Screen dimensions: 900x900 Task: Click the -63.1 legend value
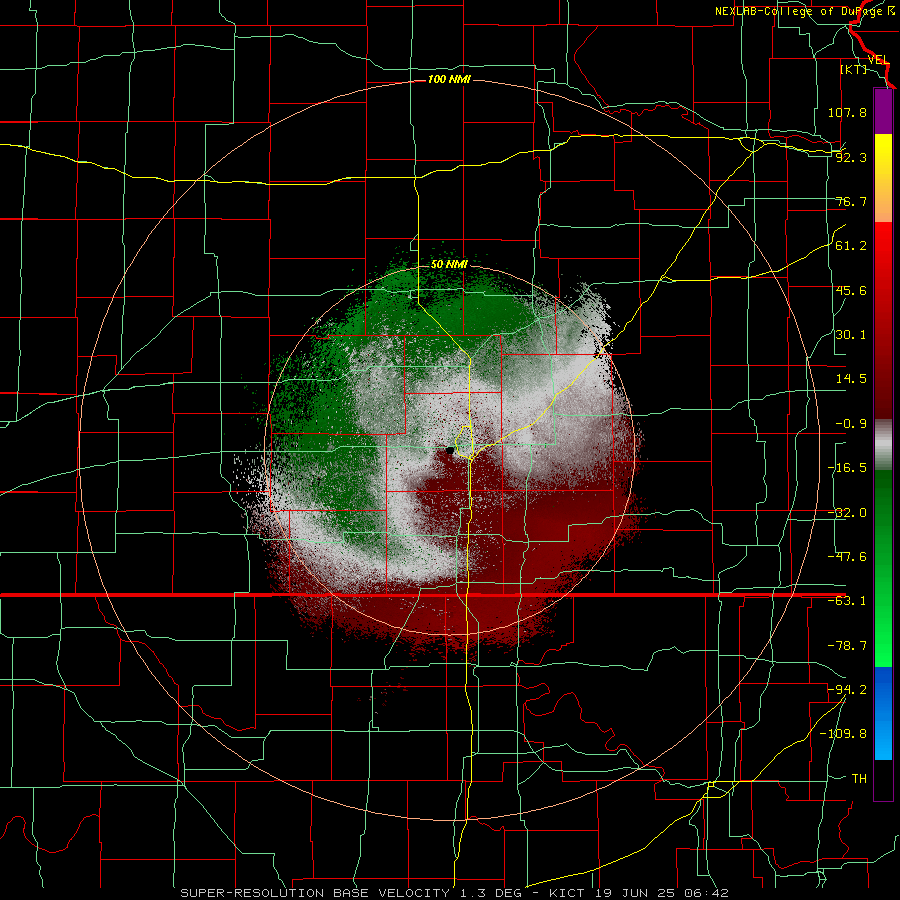point(847,601)
